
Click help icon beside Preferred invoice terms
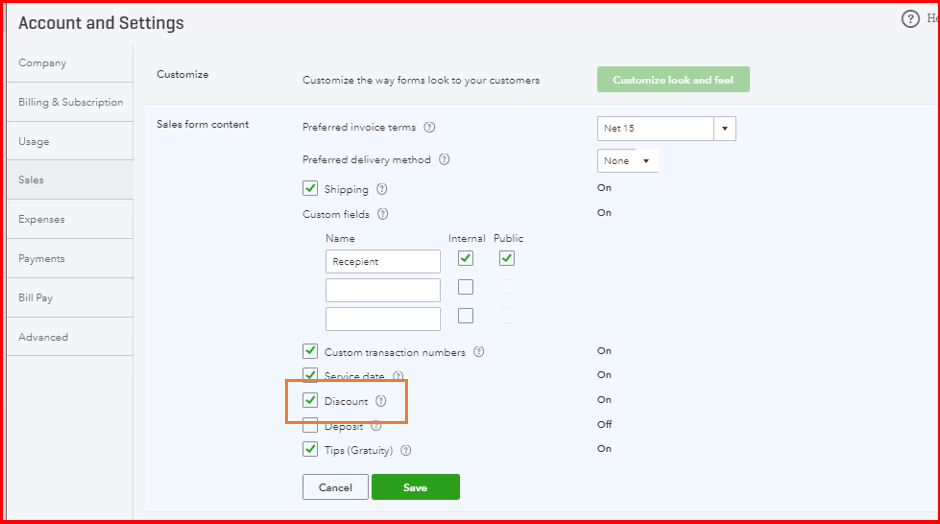click(429, 128)
